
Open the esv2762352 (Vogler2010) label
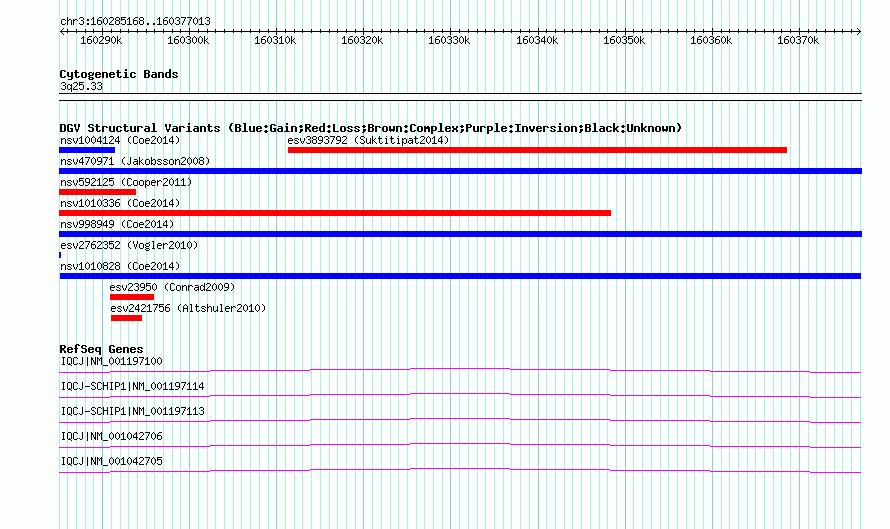point(129,245)
